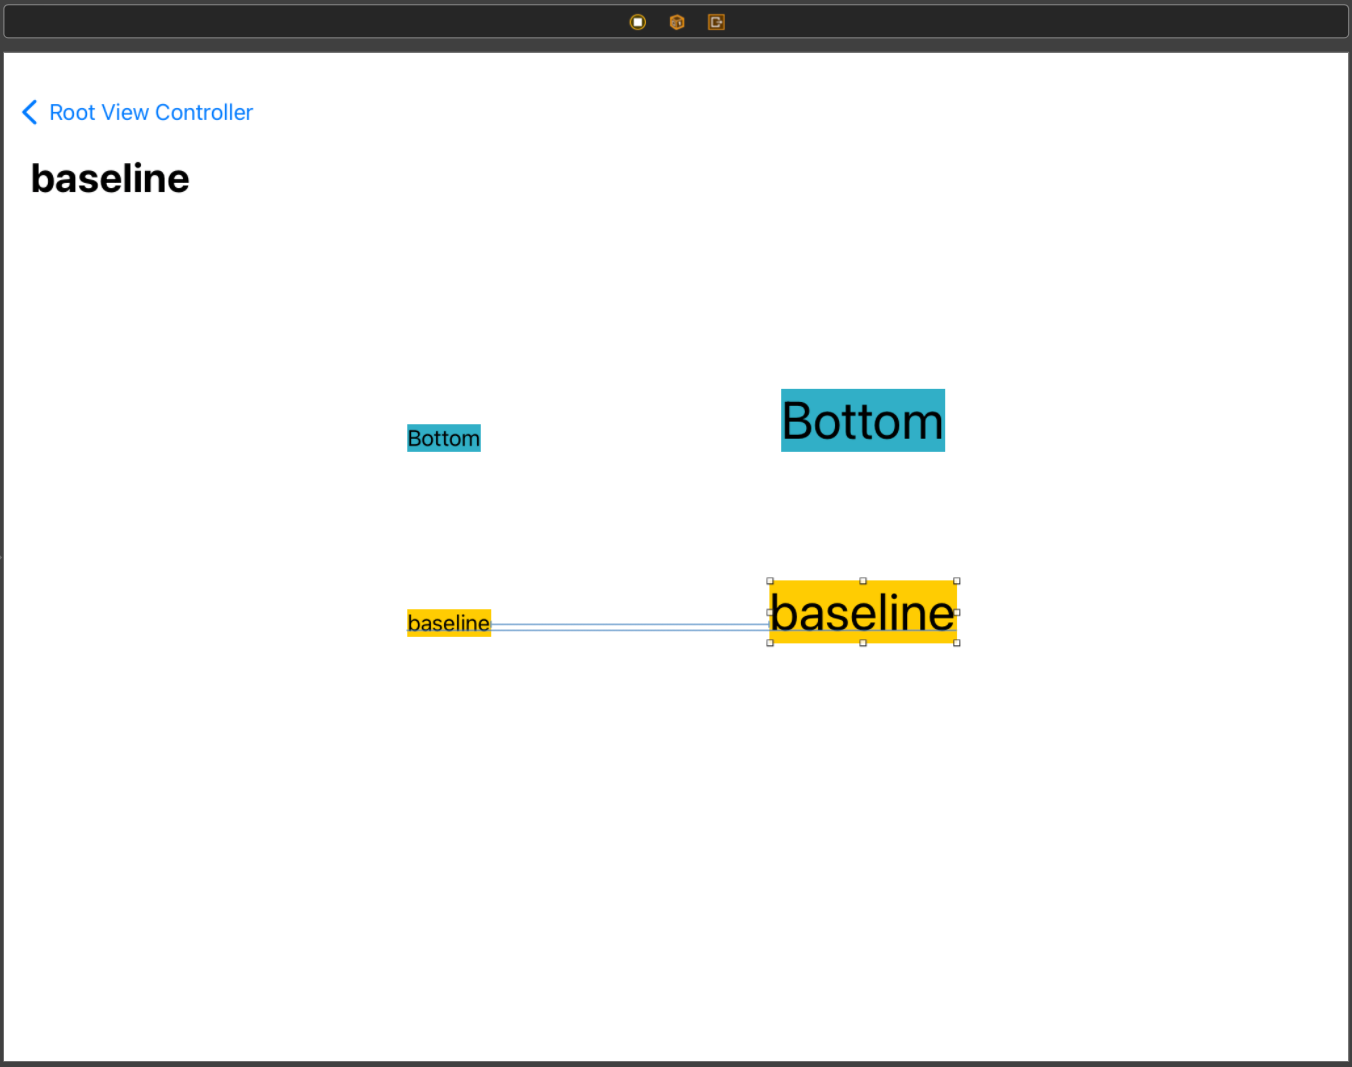Select the small teal Bottom label
Viewport: 1352px width, 1067px height.
tap(444, 438)
